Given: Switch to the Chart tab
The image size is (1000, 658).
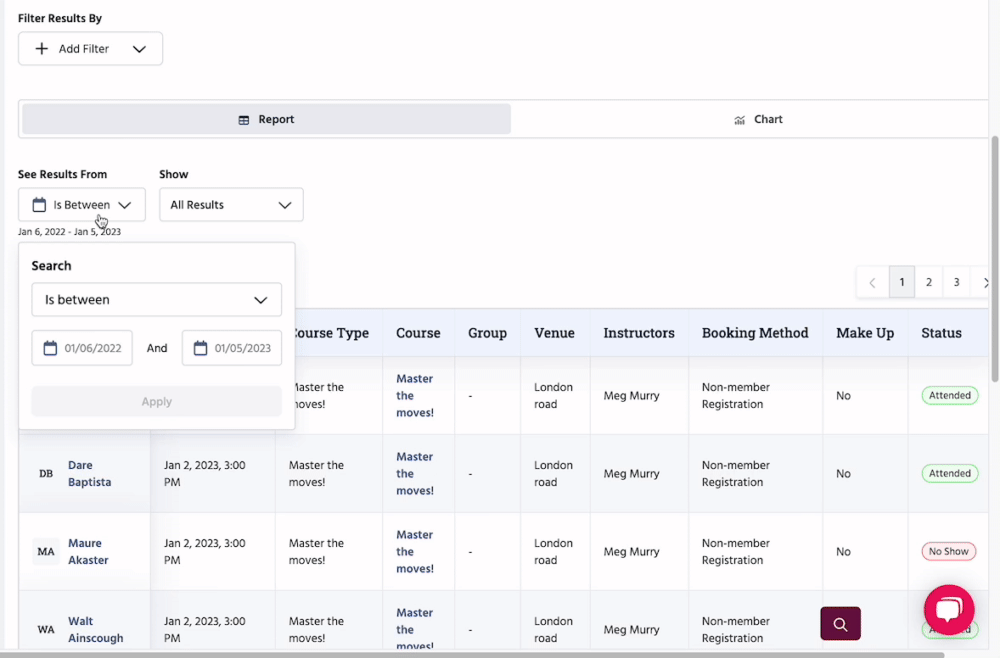Looking at the screenshot, I should (757, 119).
